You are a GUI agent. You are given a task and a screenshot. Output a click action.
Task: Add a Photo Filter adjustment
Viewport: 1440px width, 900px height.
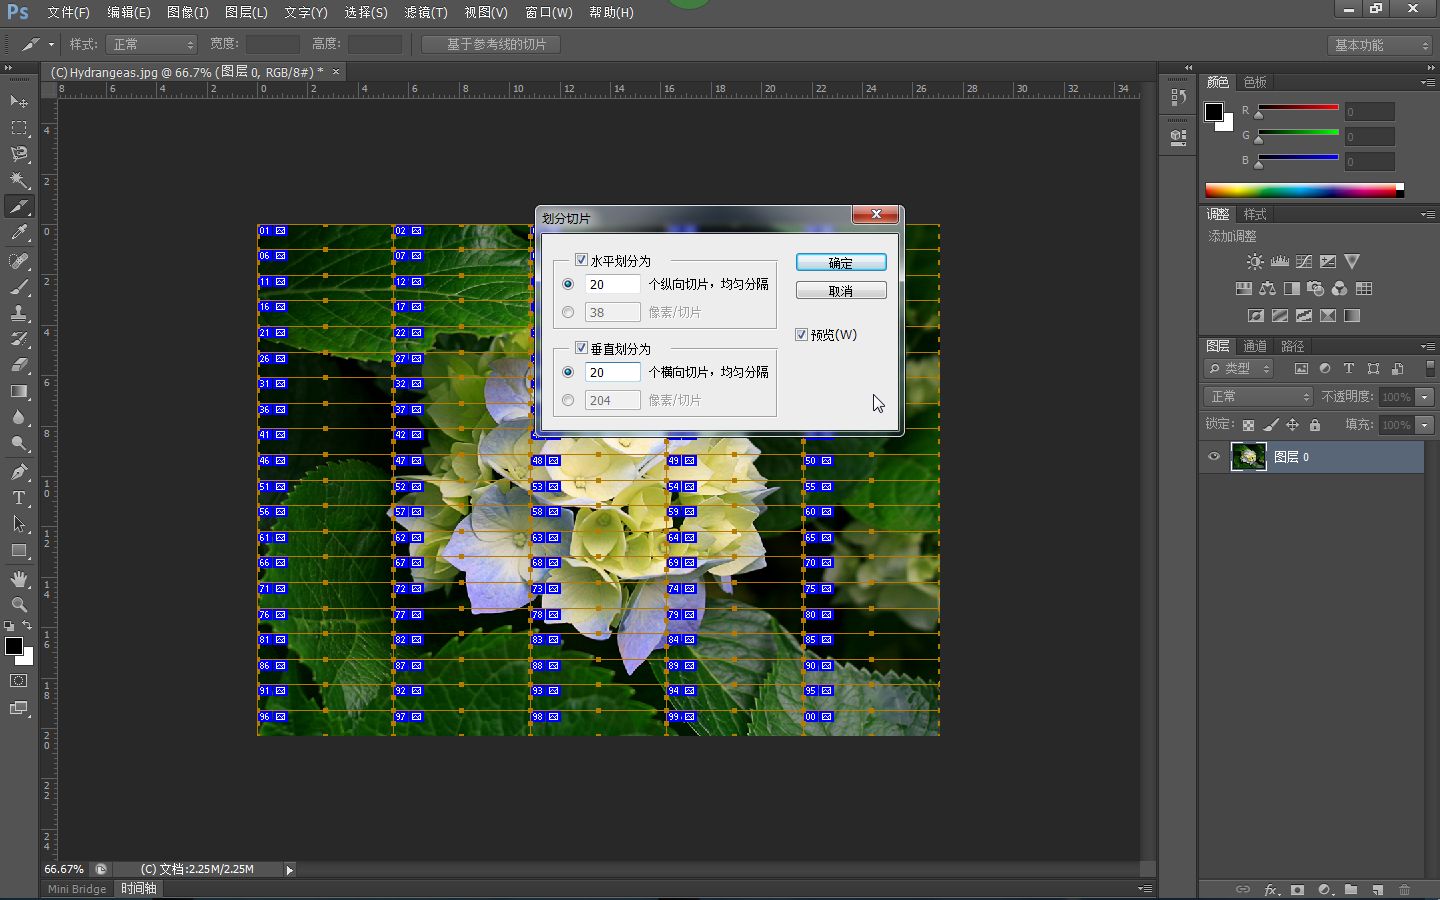click(x=1316, y=288)
